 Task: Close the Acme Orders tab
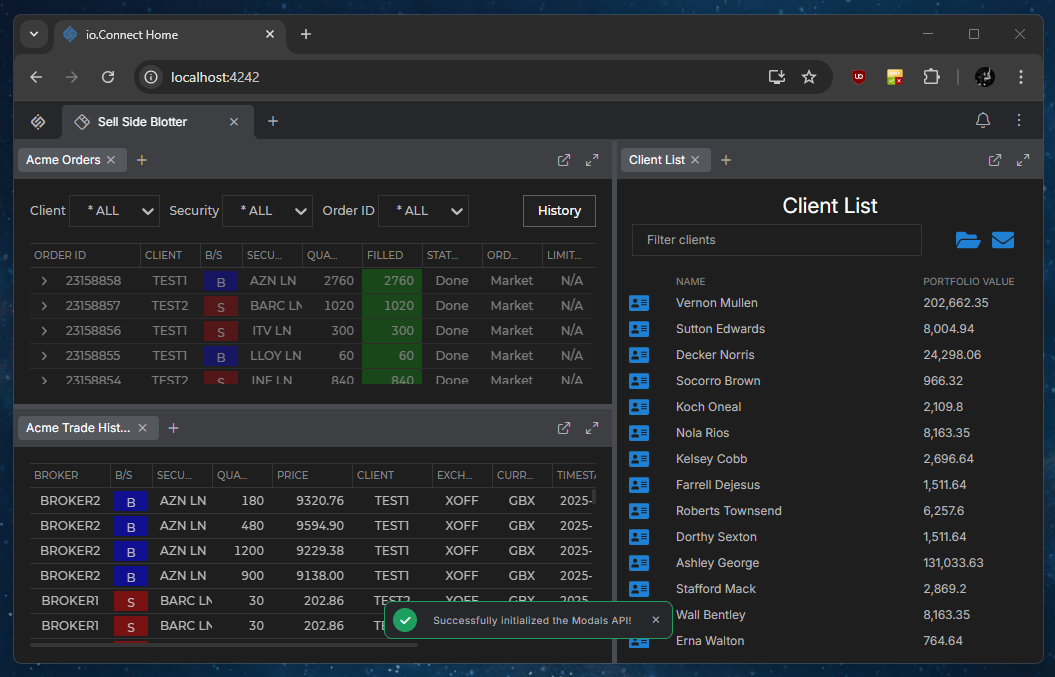click(x=111, y=160)
